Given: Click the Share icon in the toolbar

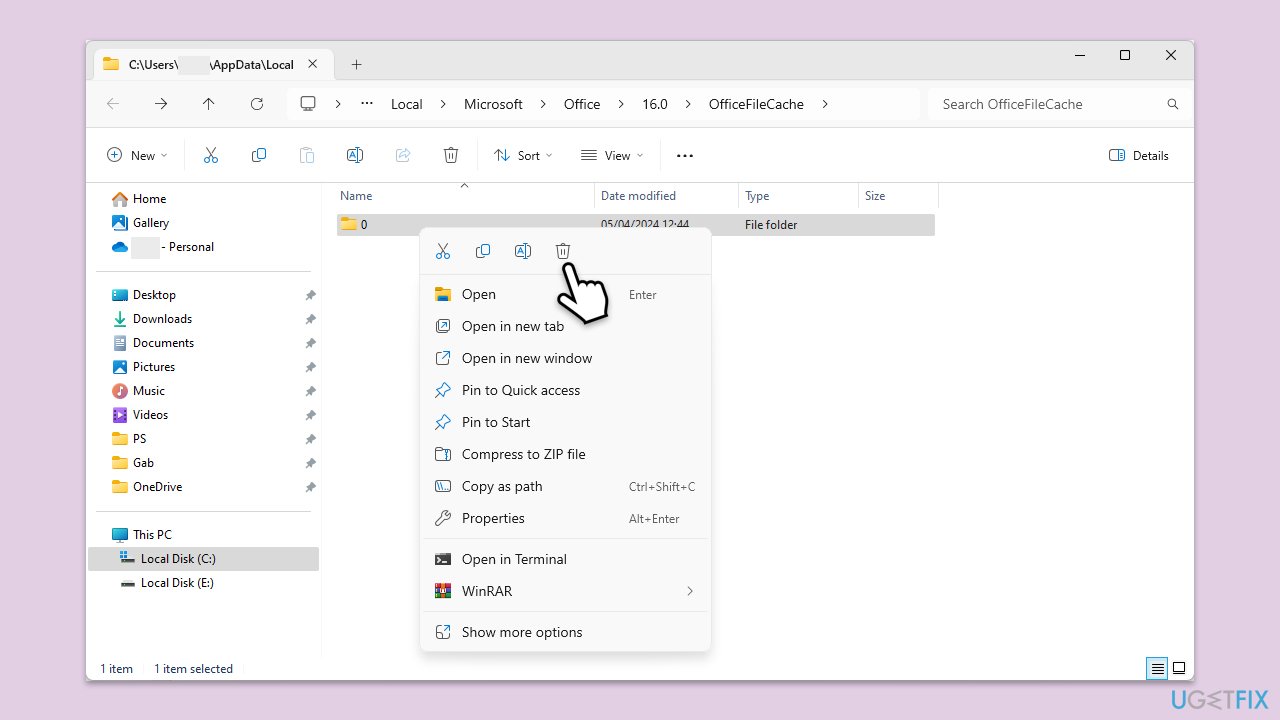Looking at the screenshot, I should point(403,155).
